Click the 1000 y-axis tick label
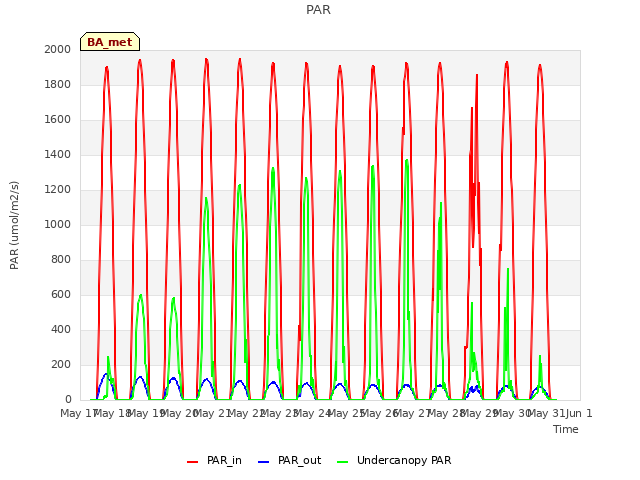The height and width of the screenshot is (480, 640). coord(58,224)
